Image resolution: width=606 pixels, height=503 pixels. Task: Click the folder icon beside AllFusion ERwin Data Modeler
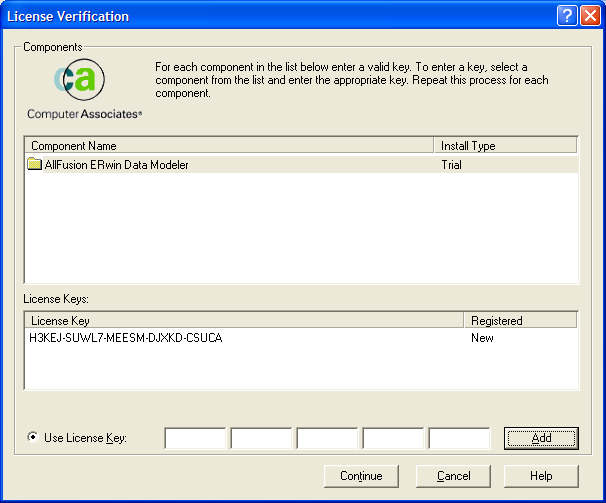(34, 164)
